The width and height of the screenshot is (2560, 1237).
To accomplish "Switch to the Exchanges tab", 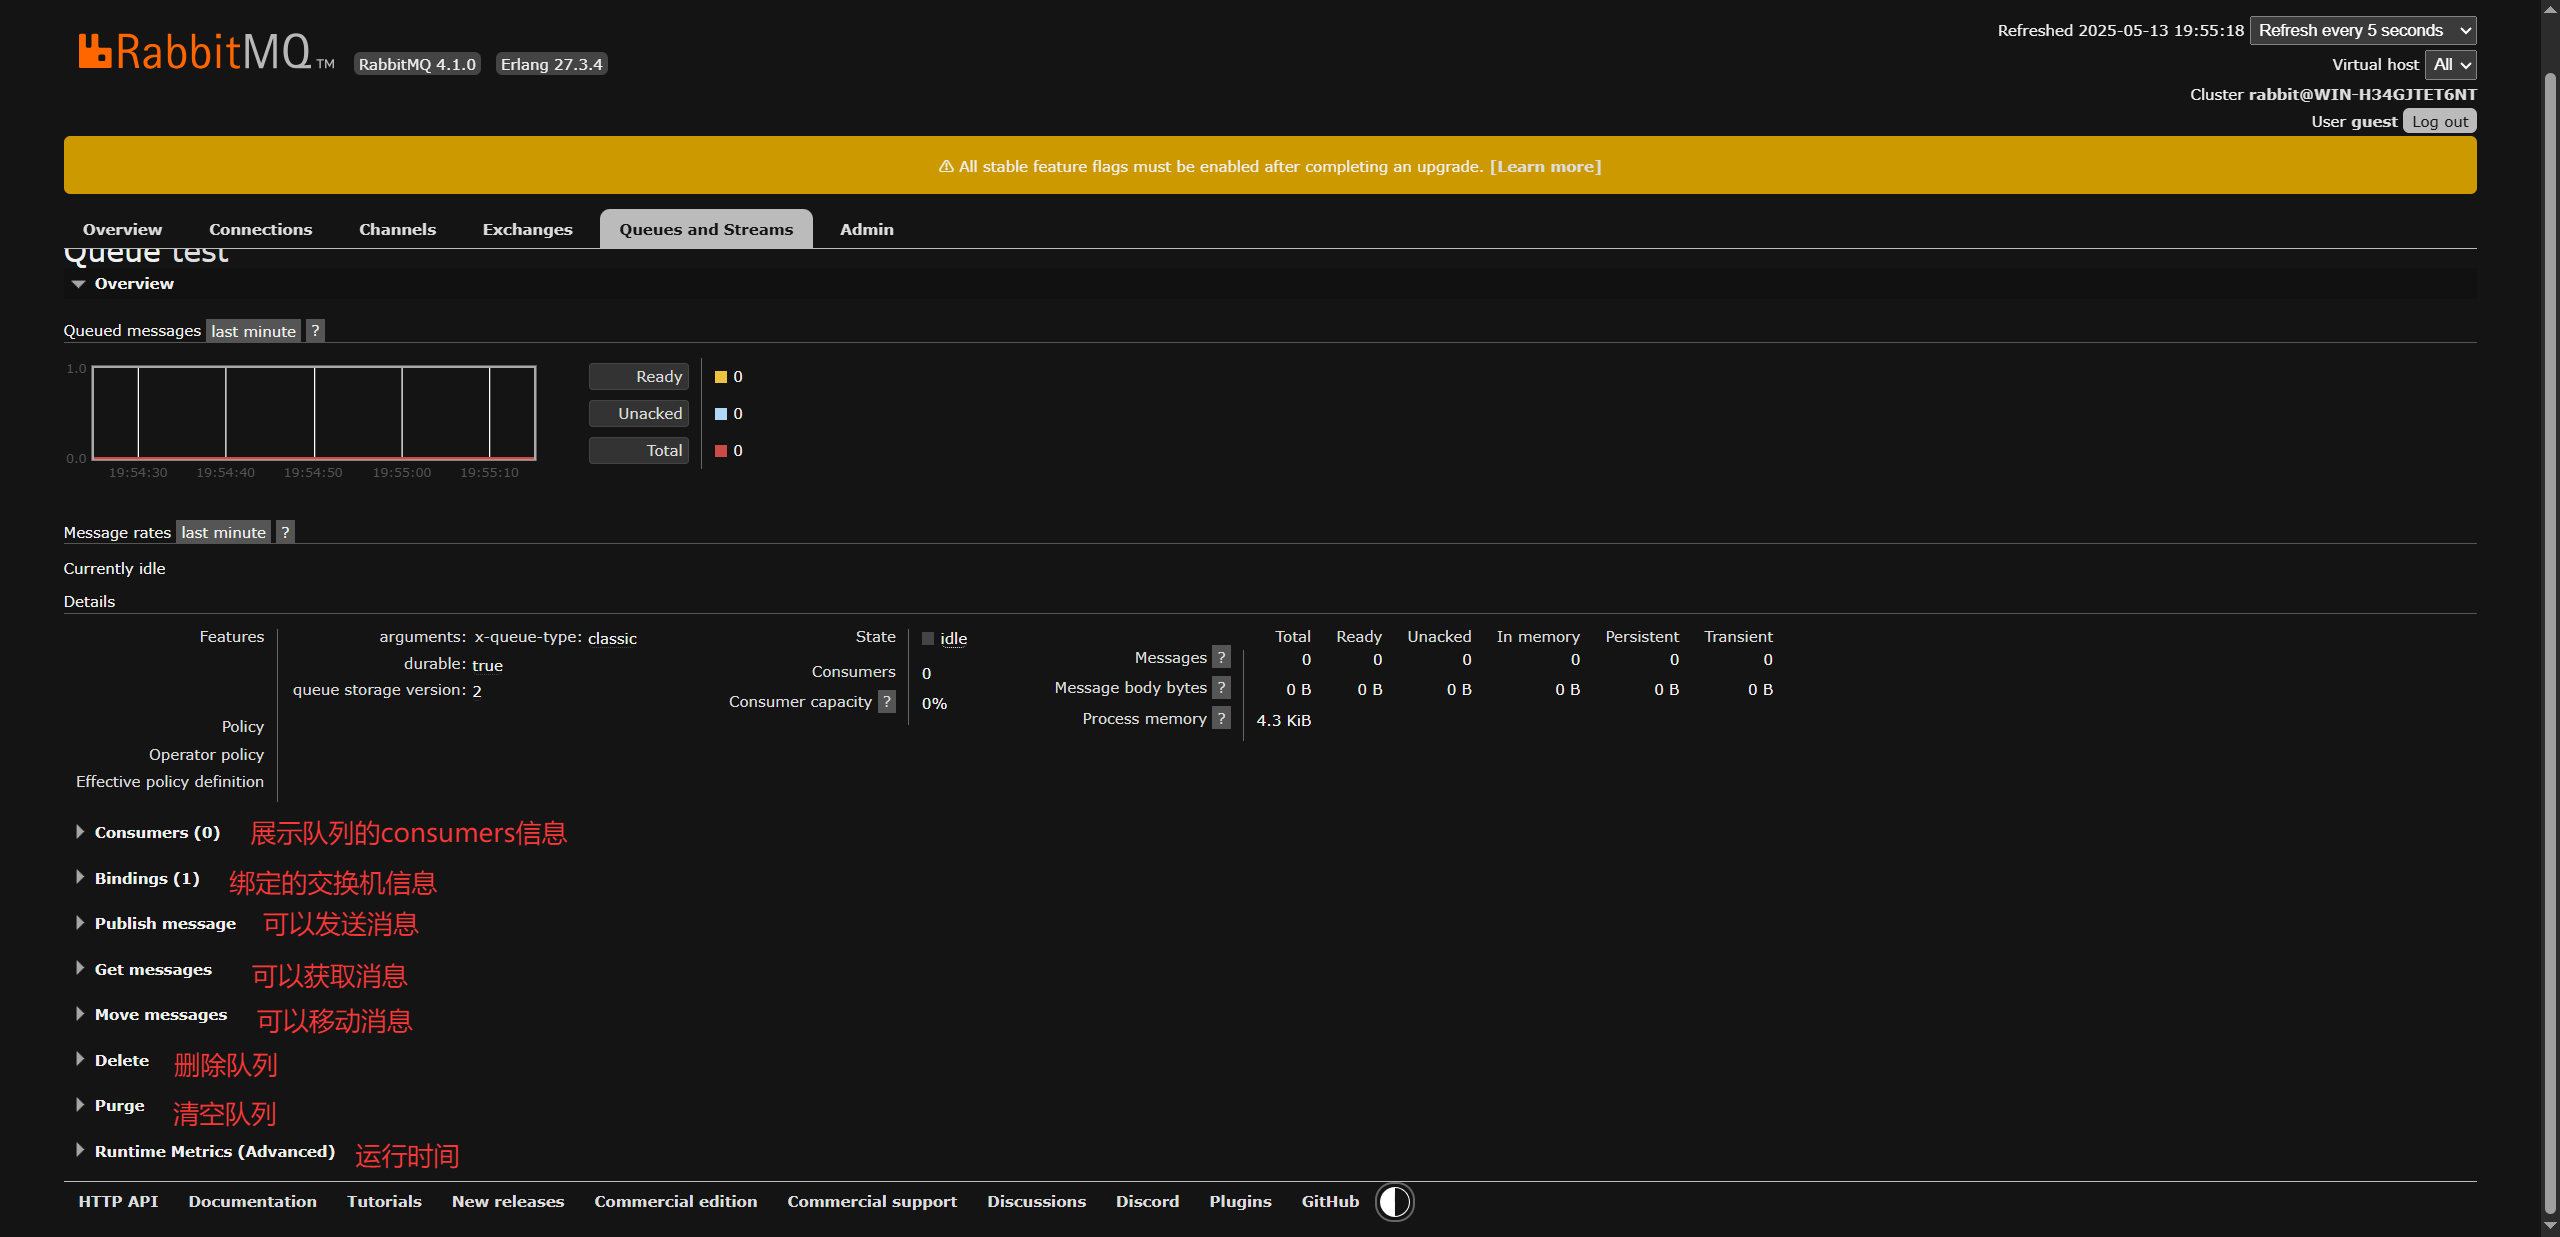I will (527, 229).
